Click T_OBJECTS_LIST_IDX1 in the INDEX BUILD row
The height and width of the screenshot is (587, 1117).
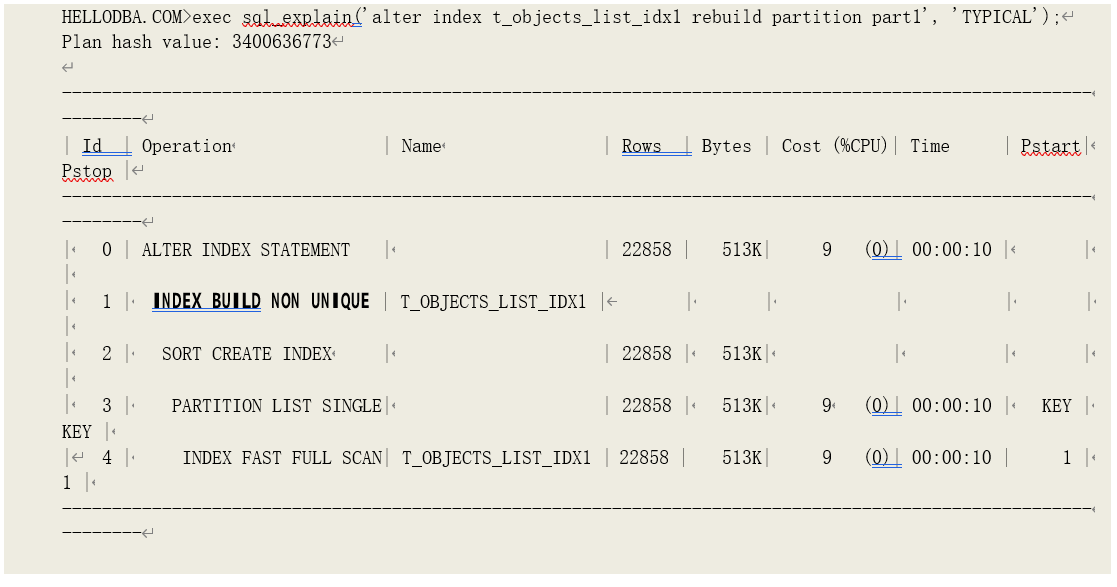click(493, 302)
